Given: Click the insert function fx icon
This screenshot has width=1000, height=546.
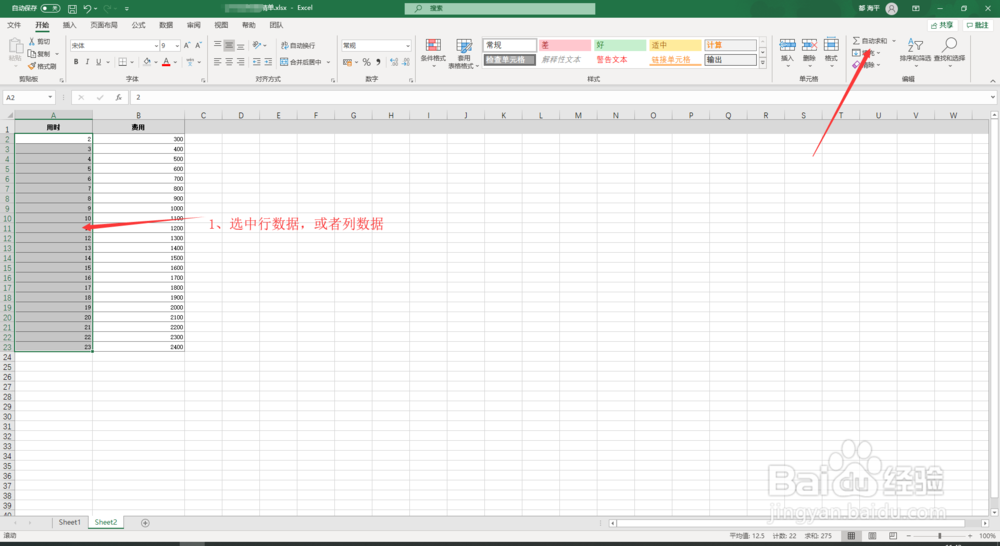Looking at the screenshot, I should point(119,98).
